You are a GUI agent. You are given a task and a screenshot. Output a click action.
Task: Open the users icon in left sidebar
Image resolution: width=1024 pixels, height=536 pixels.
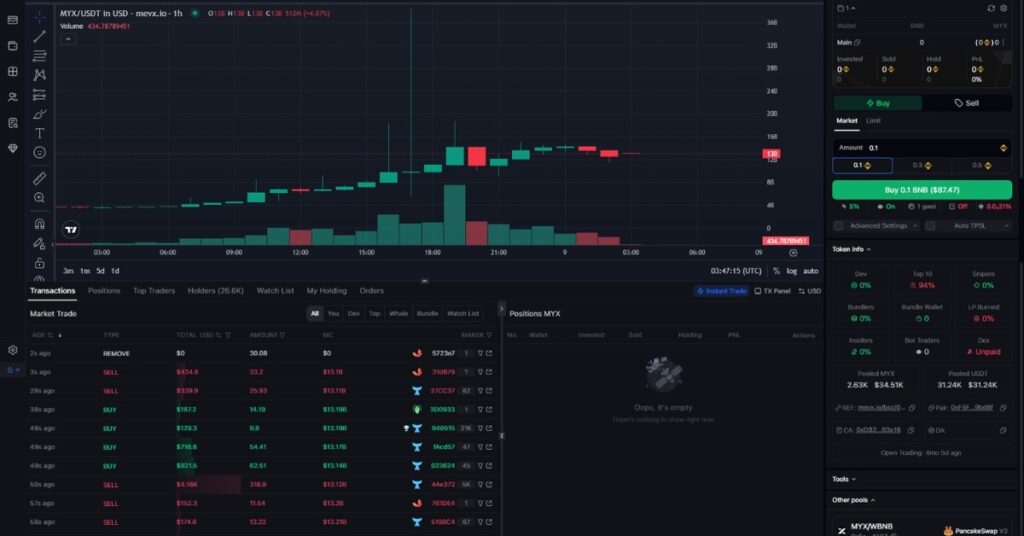pos(12,97)
